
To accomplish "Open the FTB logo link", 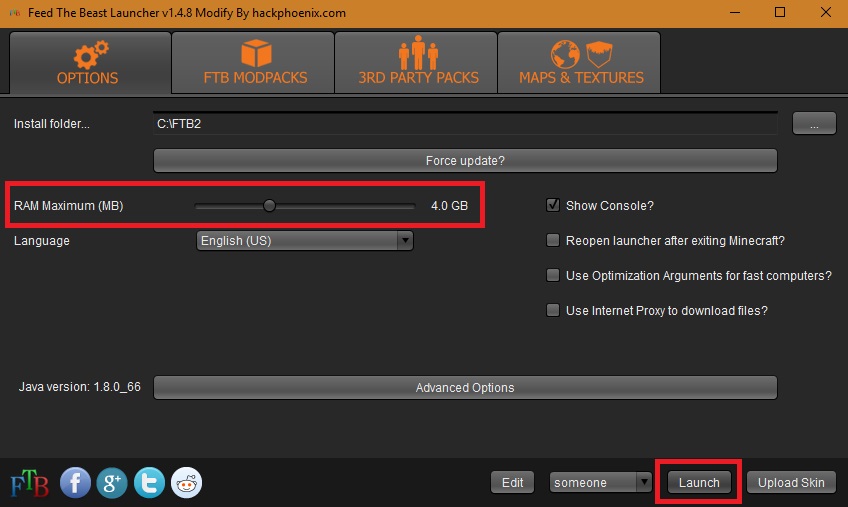I will pyautogui.click(x=30, y=483).
